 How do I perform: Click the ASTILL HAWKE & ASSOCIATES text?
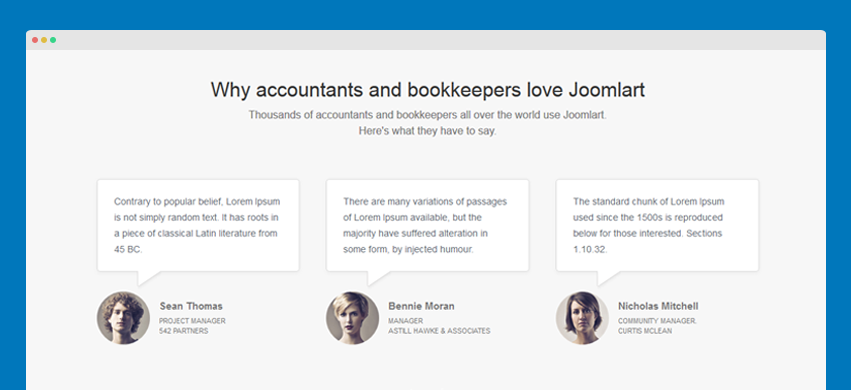(x=439, y=331)
